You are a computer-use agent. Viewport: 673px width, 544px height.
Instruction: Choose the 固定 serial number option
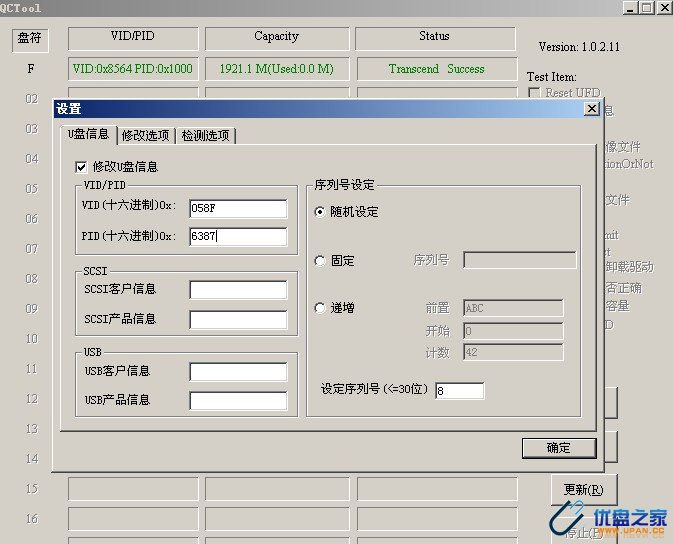tap(320, 260)
